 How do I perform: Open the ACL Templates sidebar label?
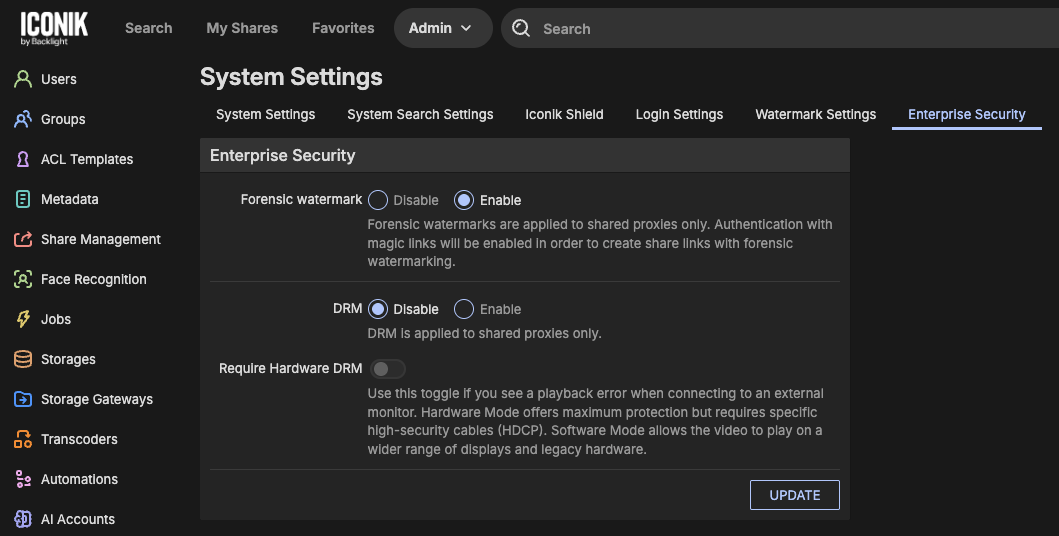[x=87, y=159]
